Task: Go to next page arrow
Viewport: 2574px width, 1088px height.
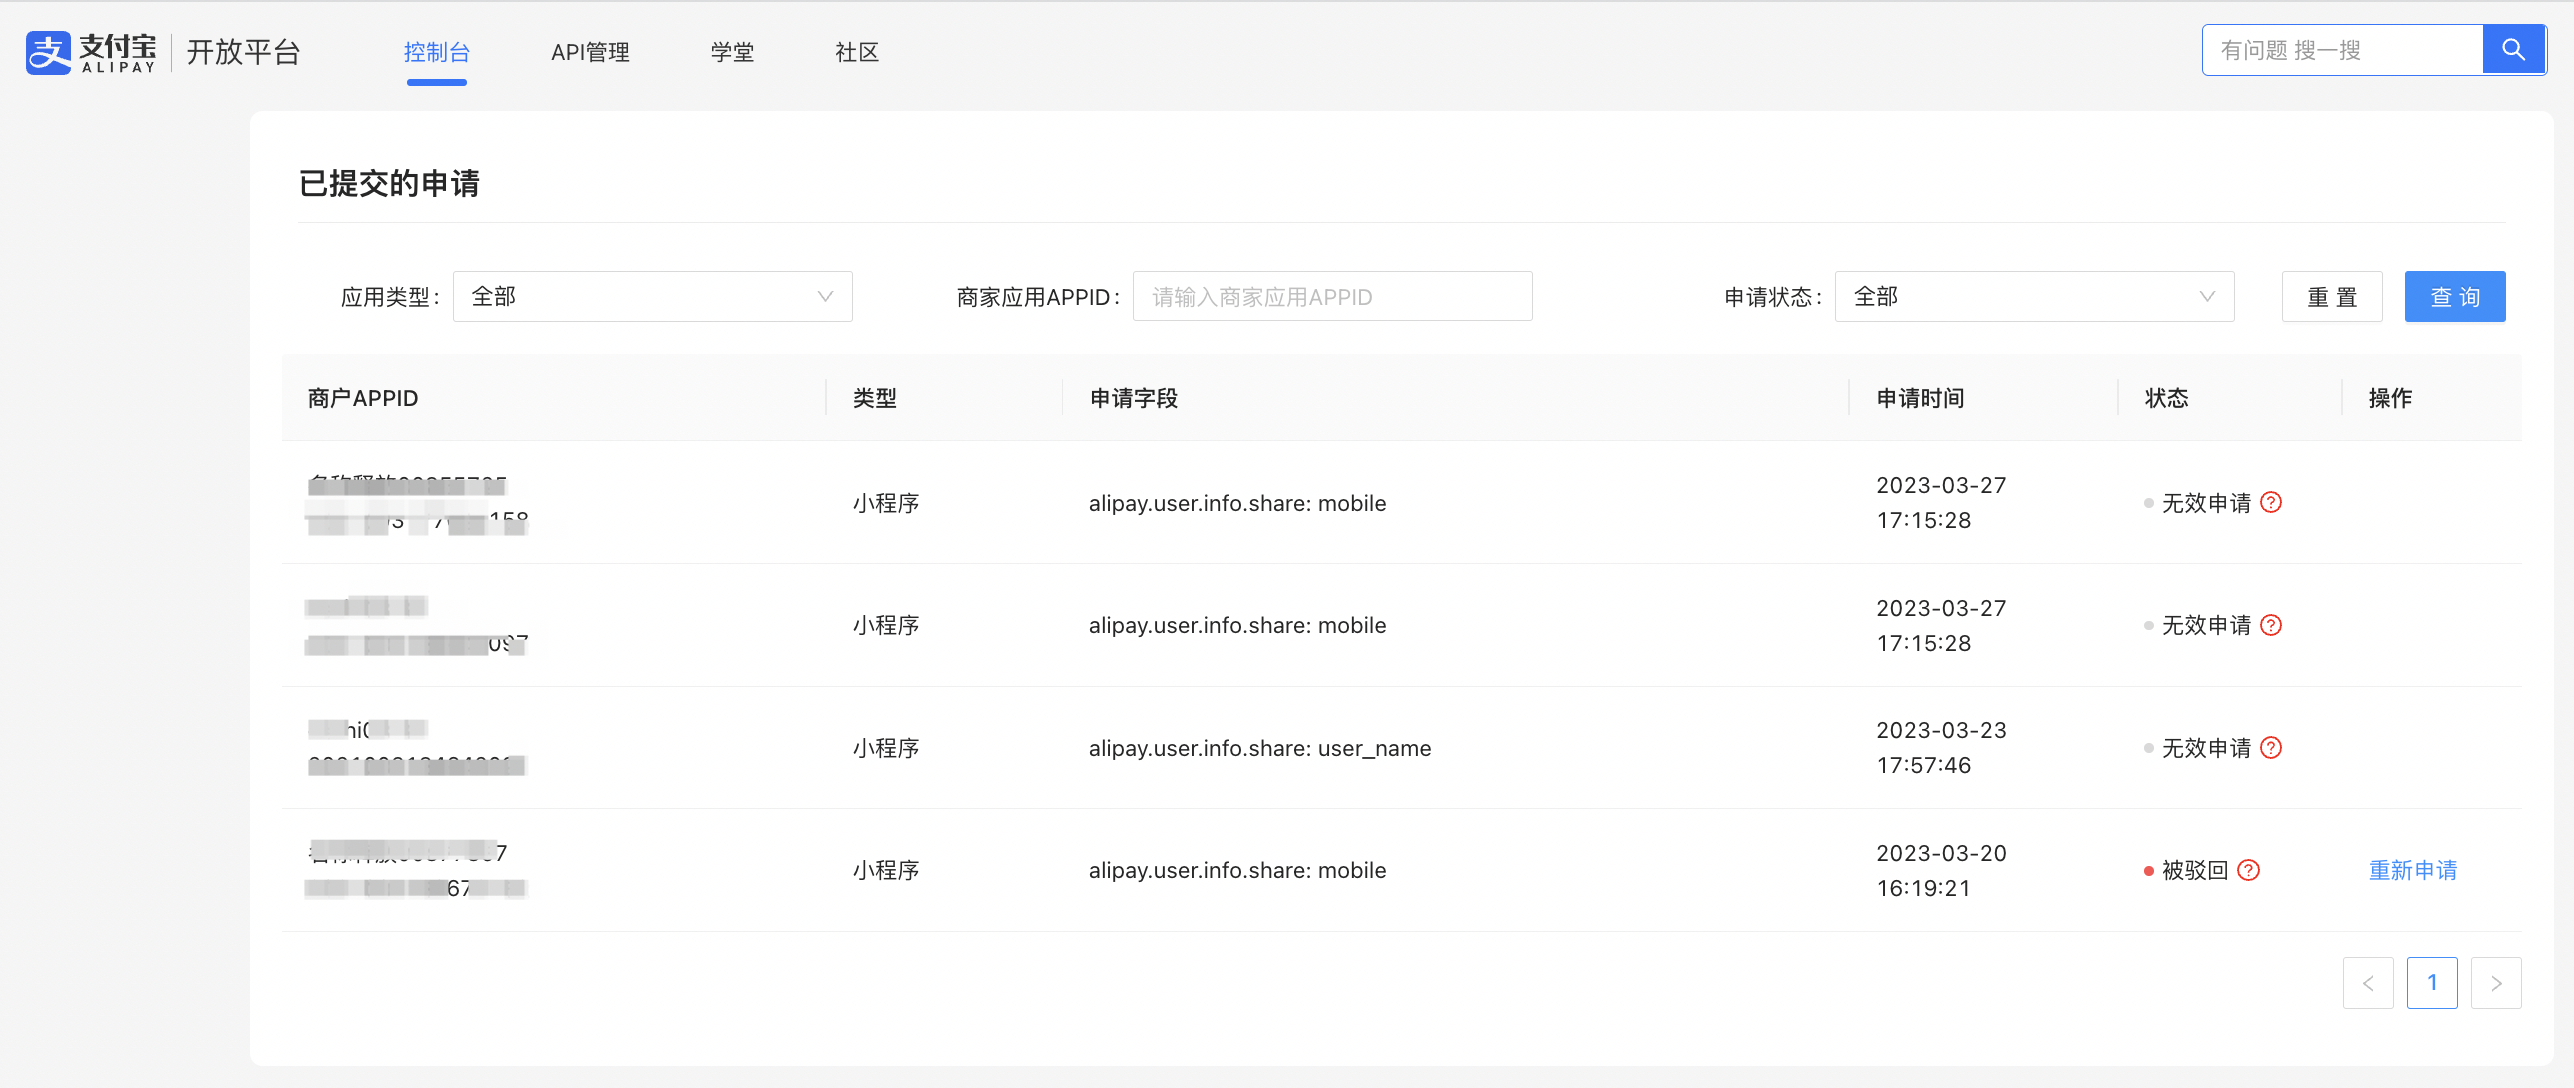Action: 2495,983
